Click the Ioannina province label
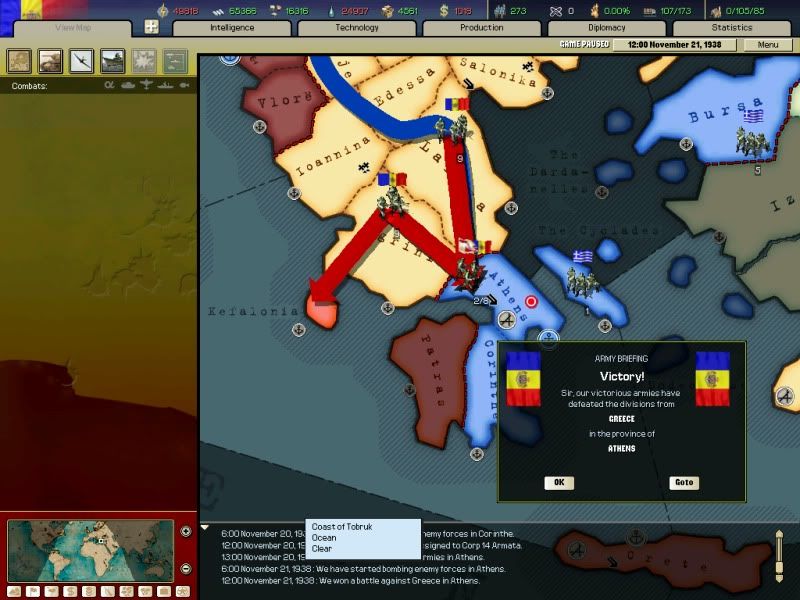 click(x=333, y=156)
